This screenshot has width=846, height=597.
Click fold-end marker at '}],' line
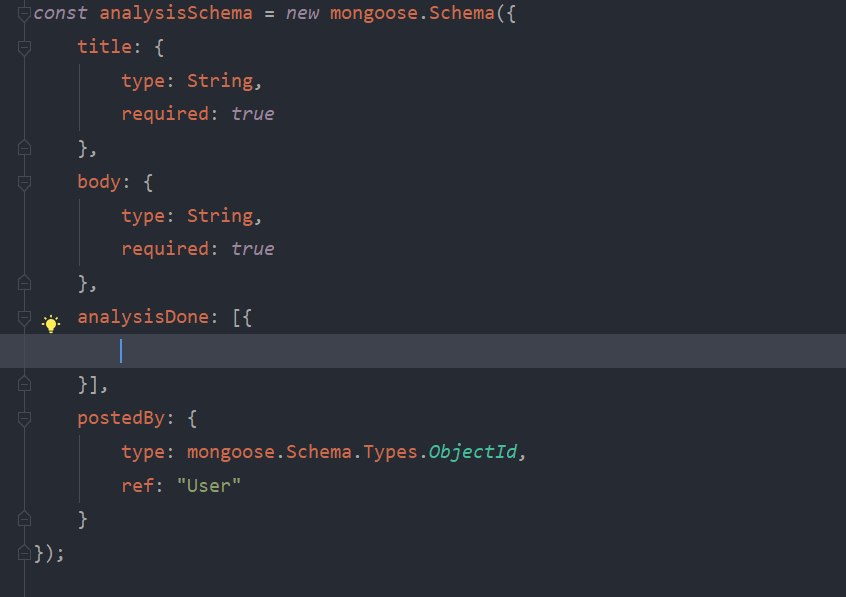[24, 384]
